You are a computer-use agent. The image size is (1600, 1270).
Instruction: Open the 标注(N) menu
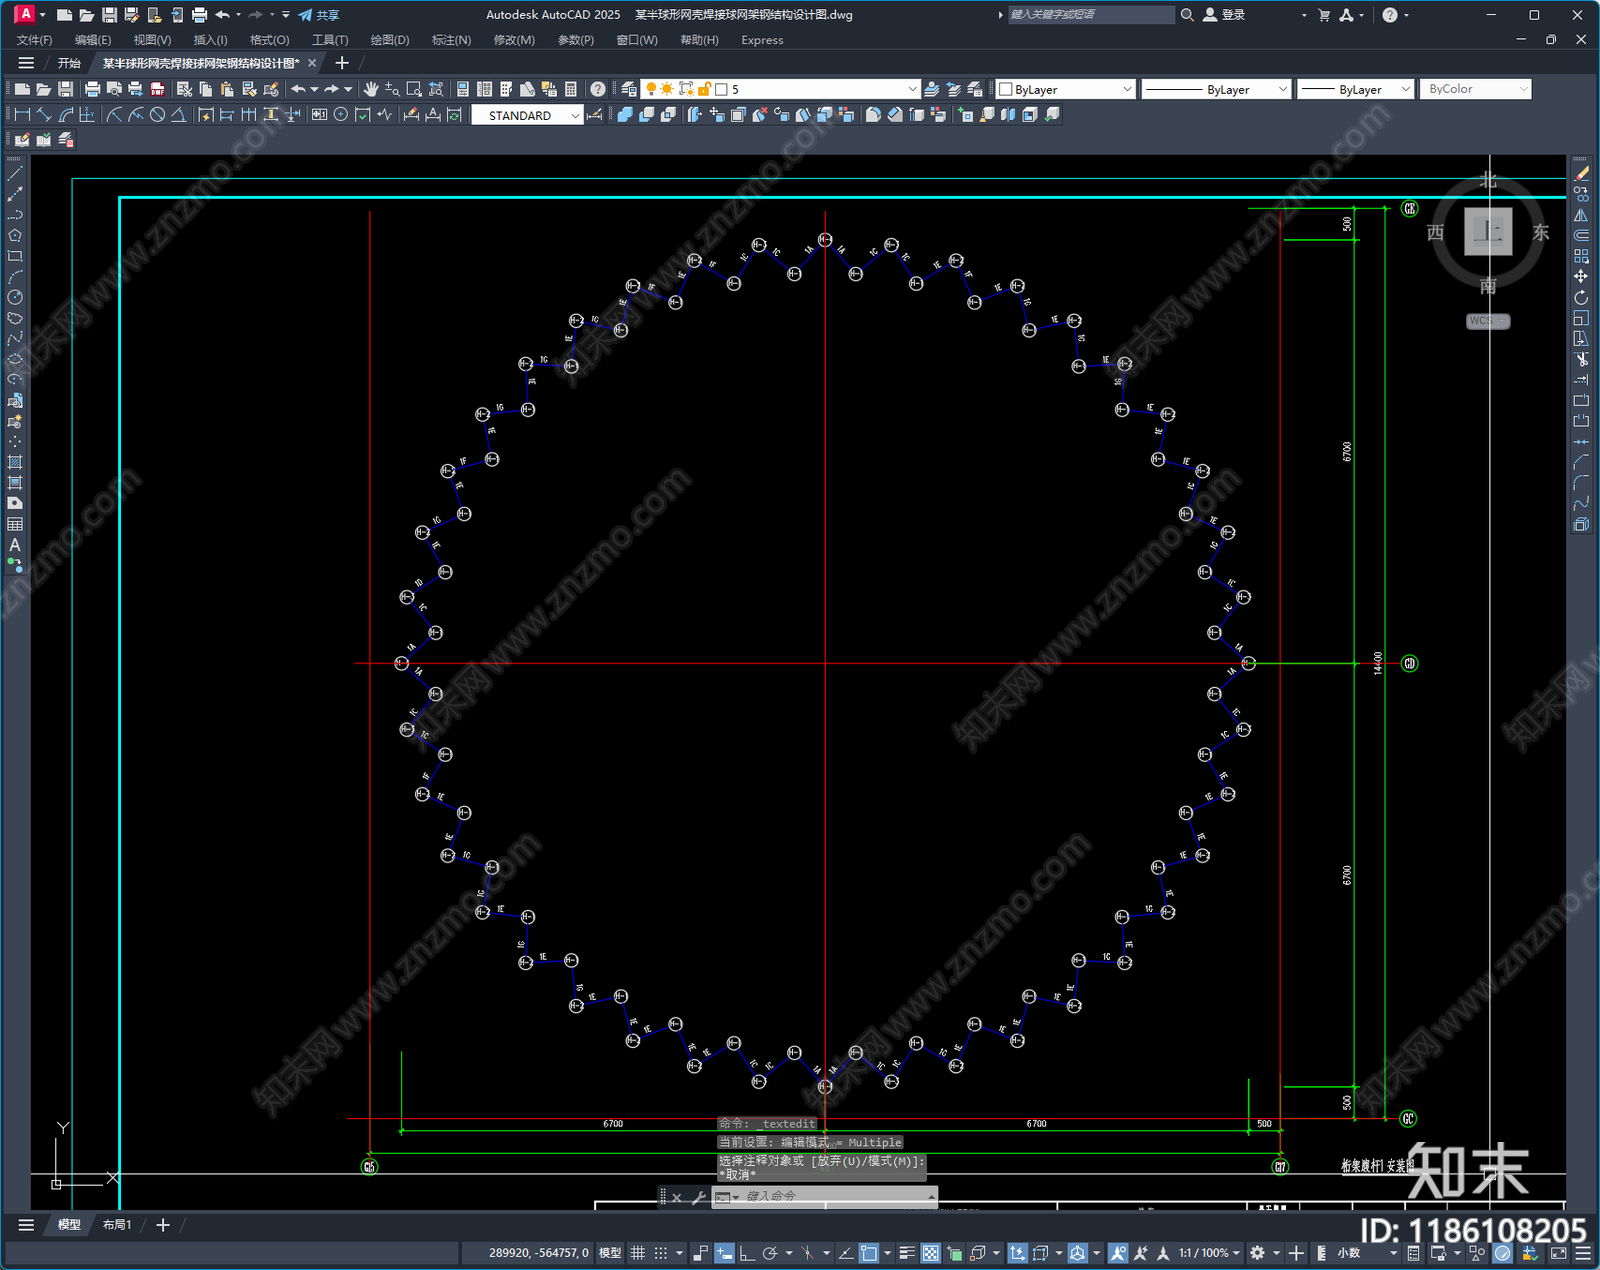451,40
